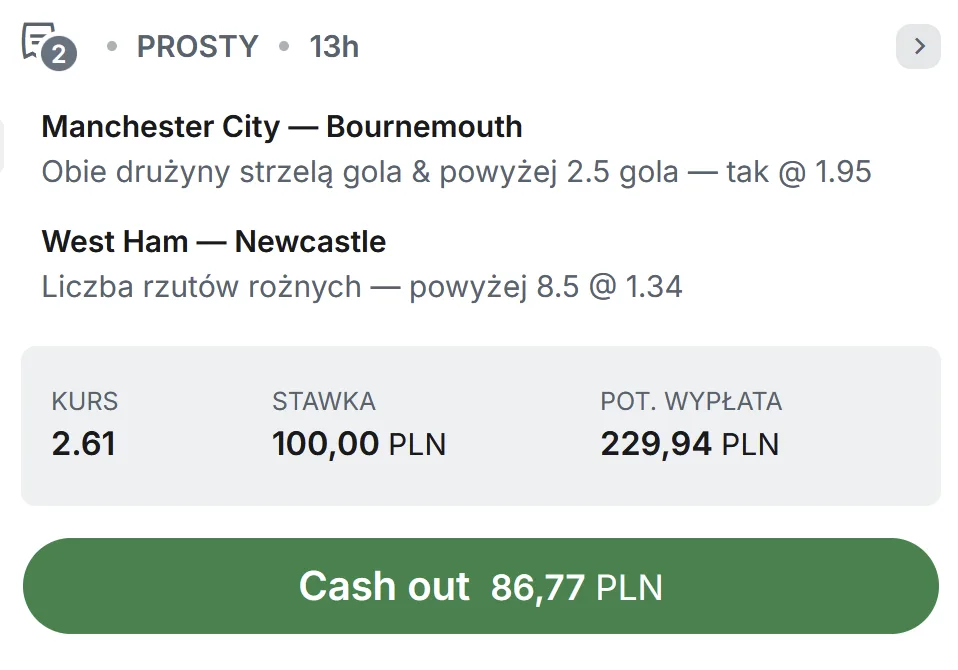Click the dot separator next to PROSTY
The height and width of the screenshot is (670, 958).
(110, 46)
